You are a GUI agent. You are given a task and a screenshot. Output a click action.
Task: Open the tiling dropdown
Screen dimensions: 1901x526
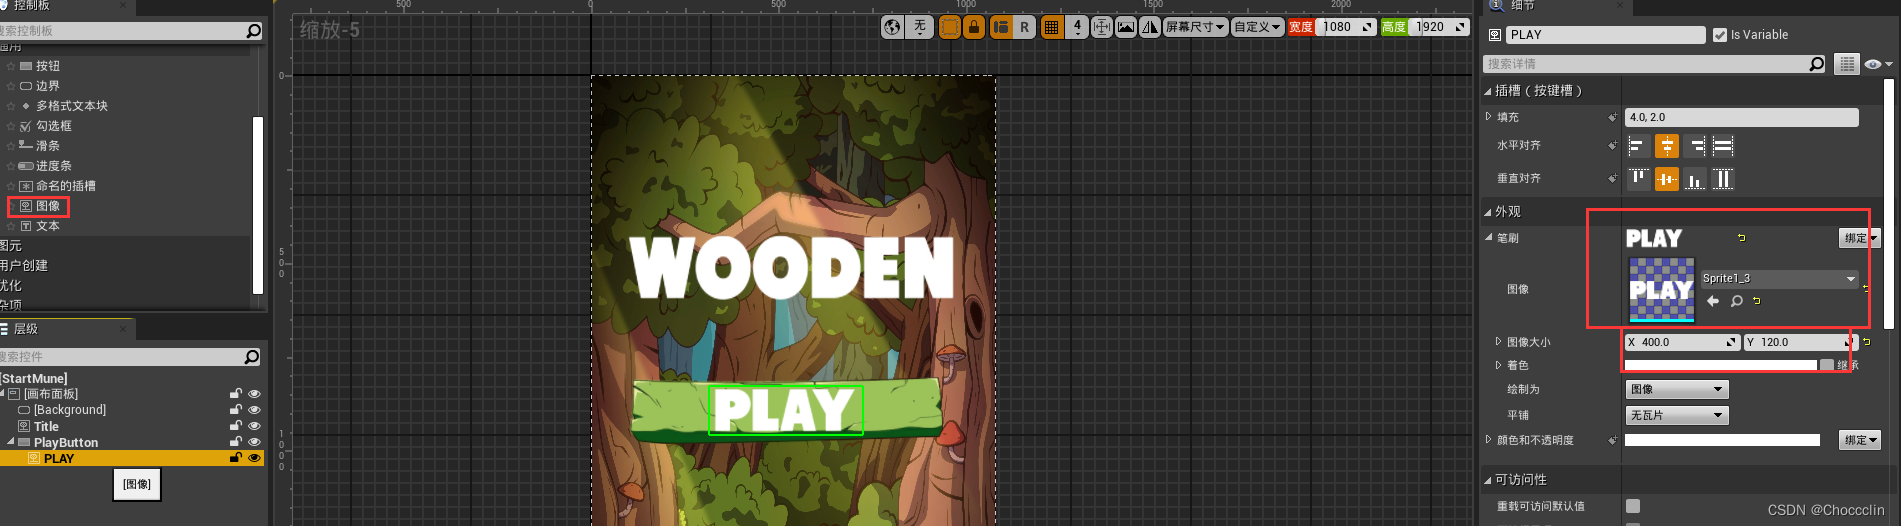tap(1677, 415)
